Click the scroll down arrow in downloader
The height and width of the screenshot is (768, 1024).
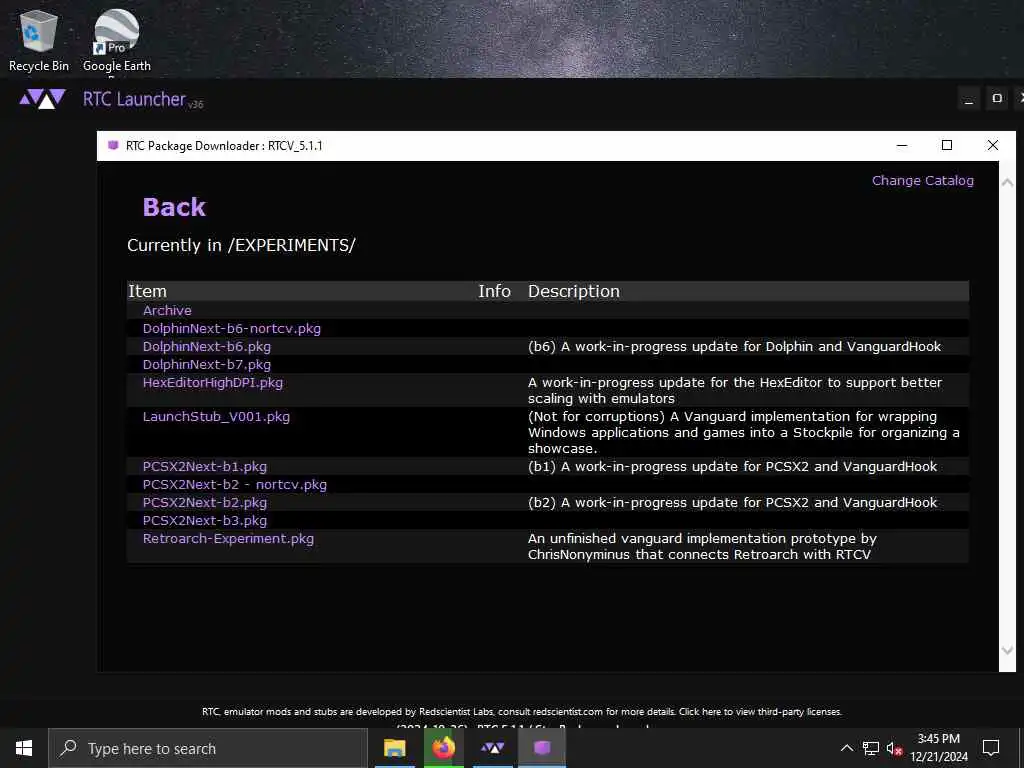tap(1007, 650)
